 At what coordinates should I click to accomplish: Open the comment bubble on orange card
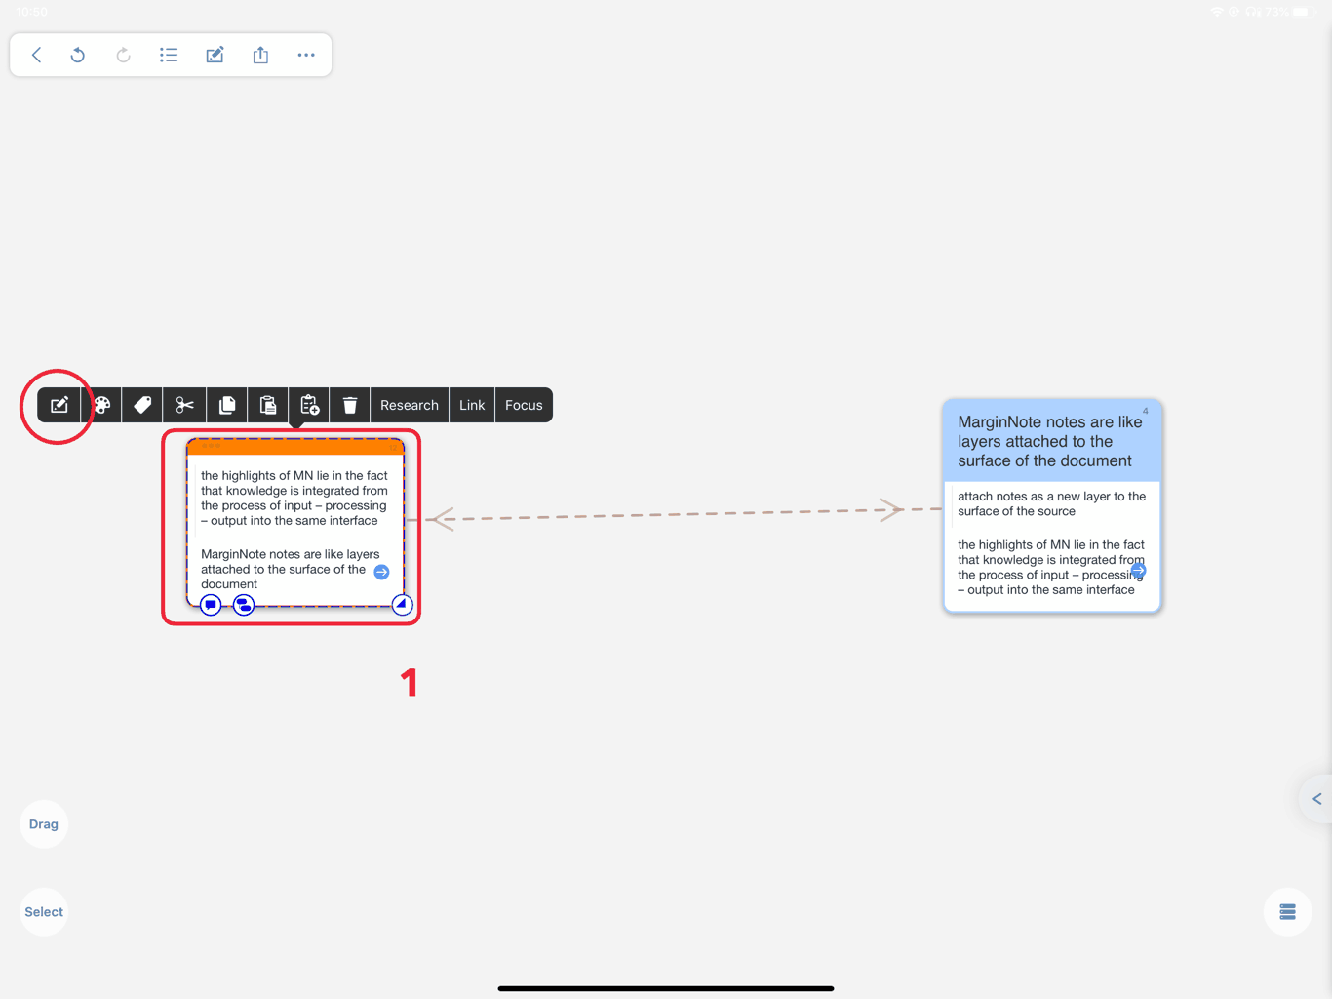point(210,605)
